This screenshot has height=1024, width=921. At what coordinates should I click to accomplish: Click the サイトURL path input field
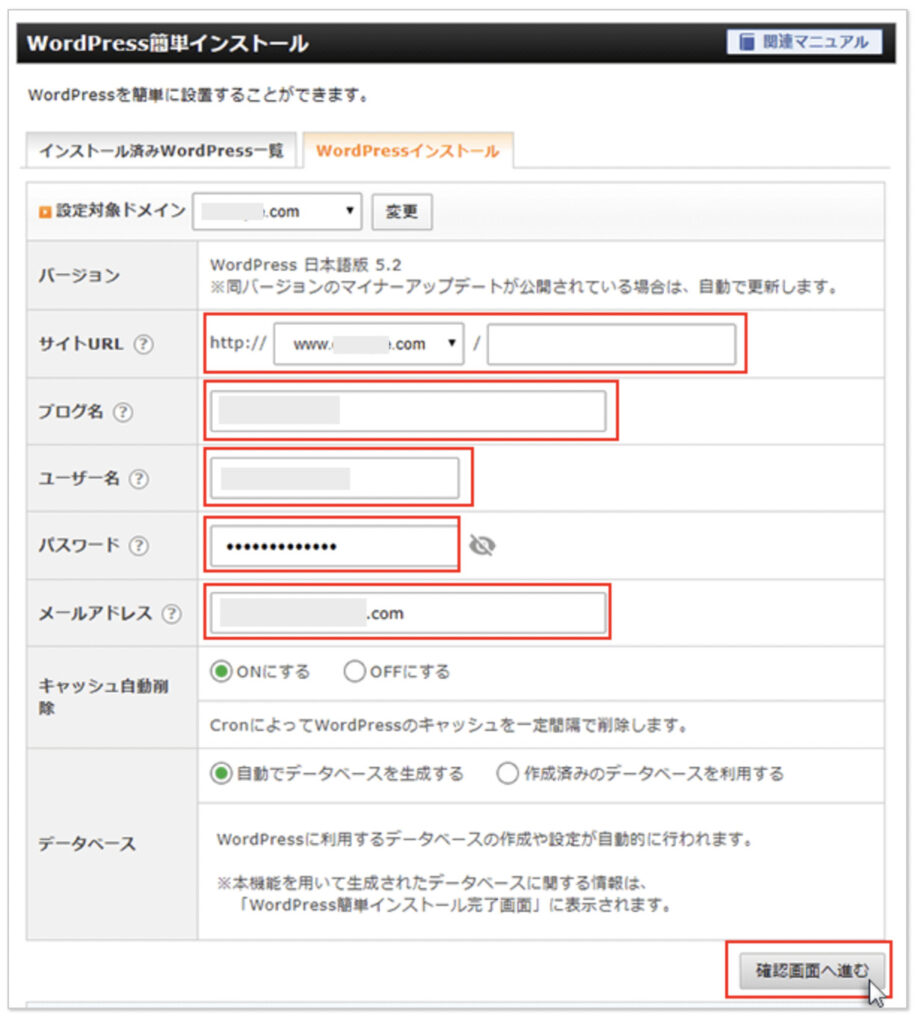click(611, 344)
